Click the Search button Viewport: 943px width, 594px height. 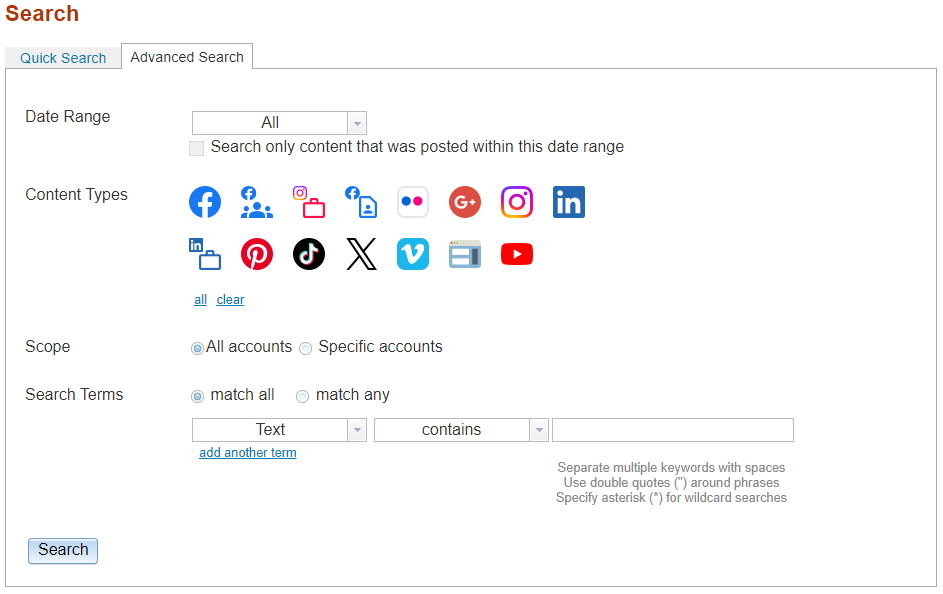pyautogui.click(x=63, y=550)
